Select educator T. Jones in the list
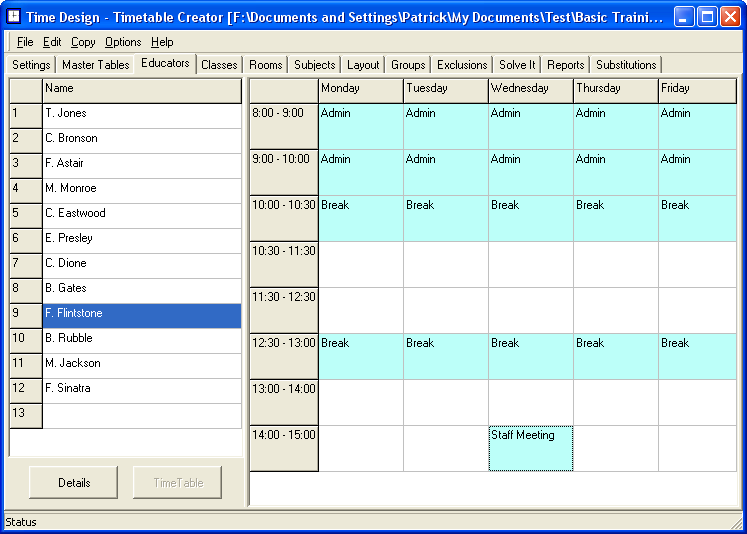The width and height of the screenshot is (747, 534). pyautogui.click(x=141, y=114)
